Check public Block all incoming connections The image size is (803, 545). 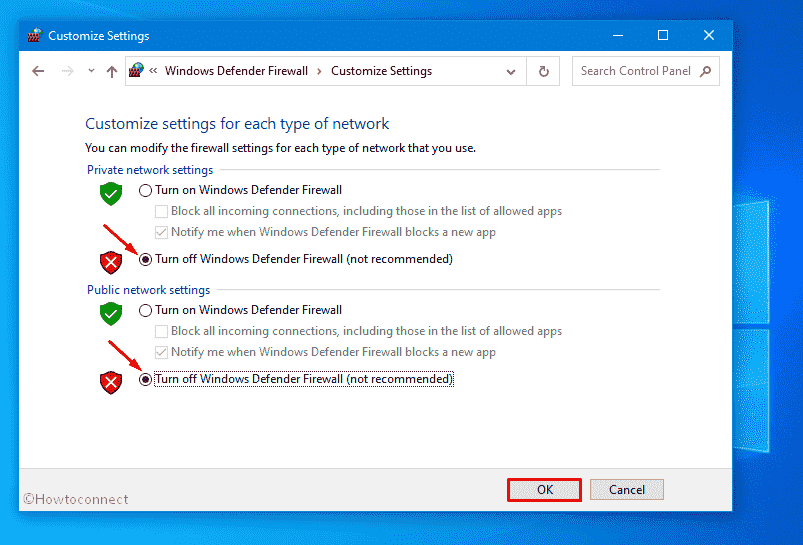pos(161,331)
